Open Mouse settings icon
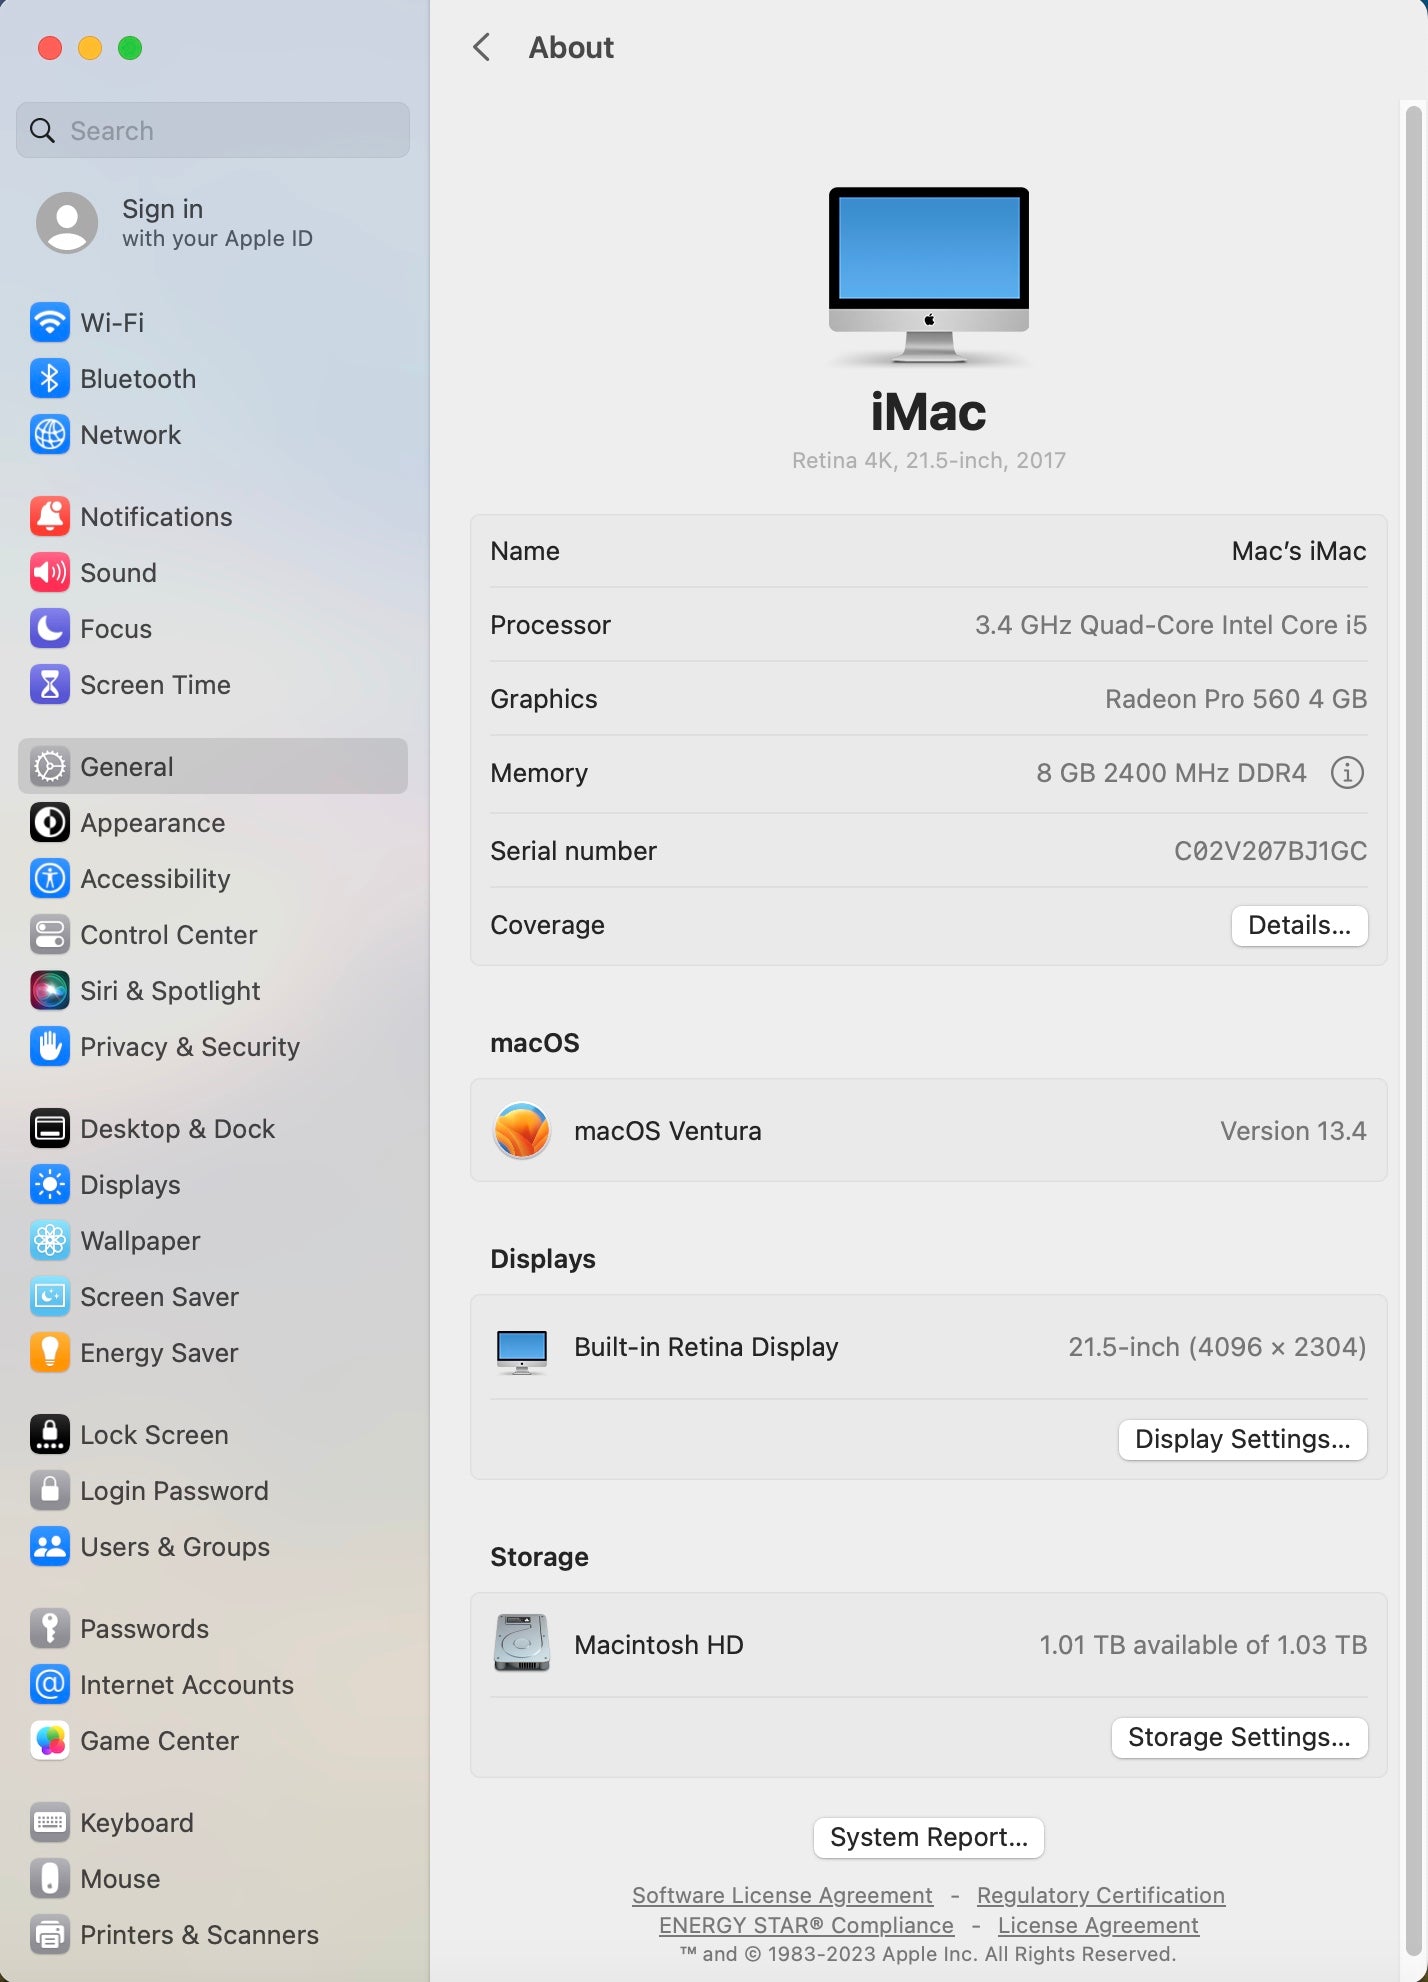Screen dimensions: 1428x1982 pyautogui.click(x=50, y=1878)
